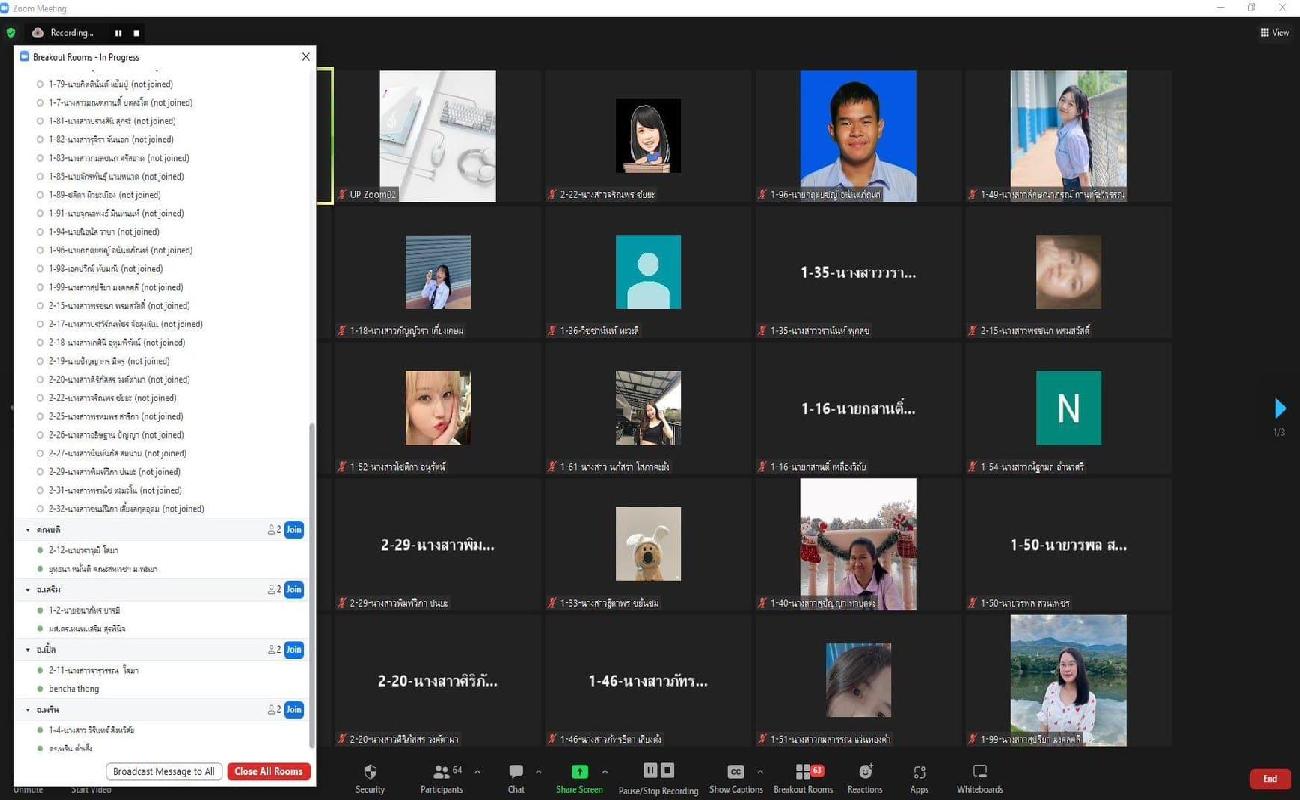The height and width of the screenshot is (800, 1300).
Task: Join the room with bencha thong
Action: pos(293,649)
